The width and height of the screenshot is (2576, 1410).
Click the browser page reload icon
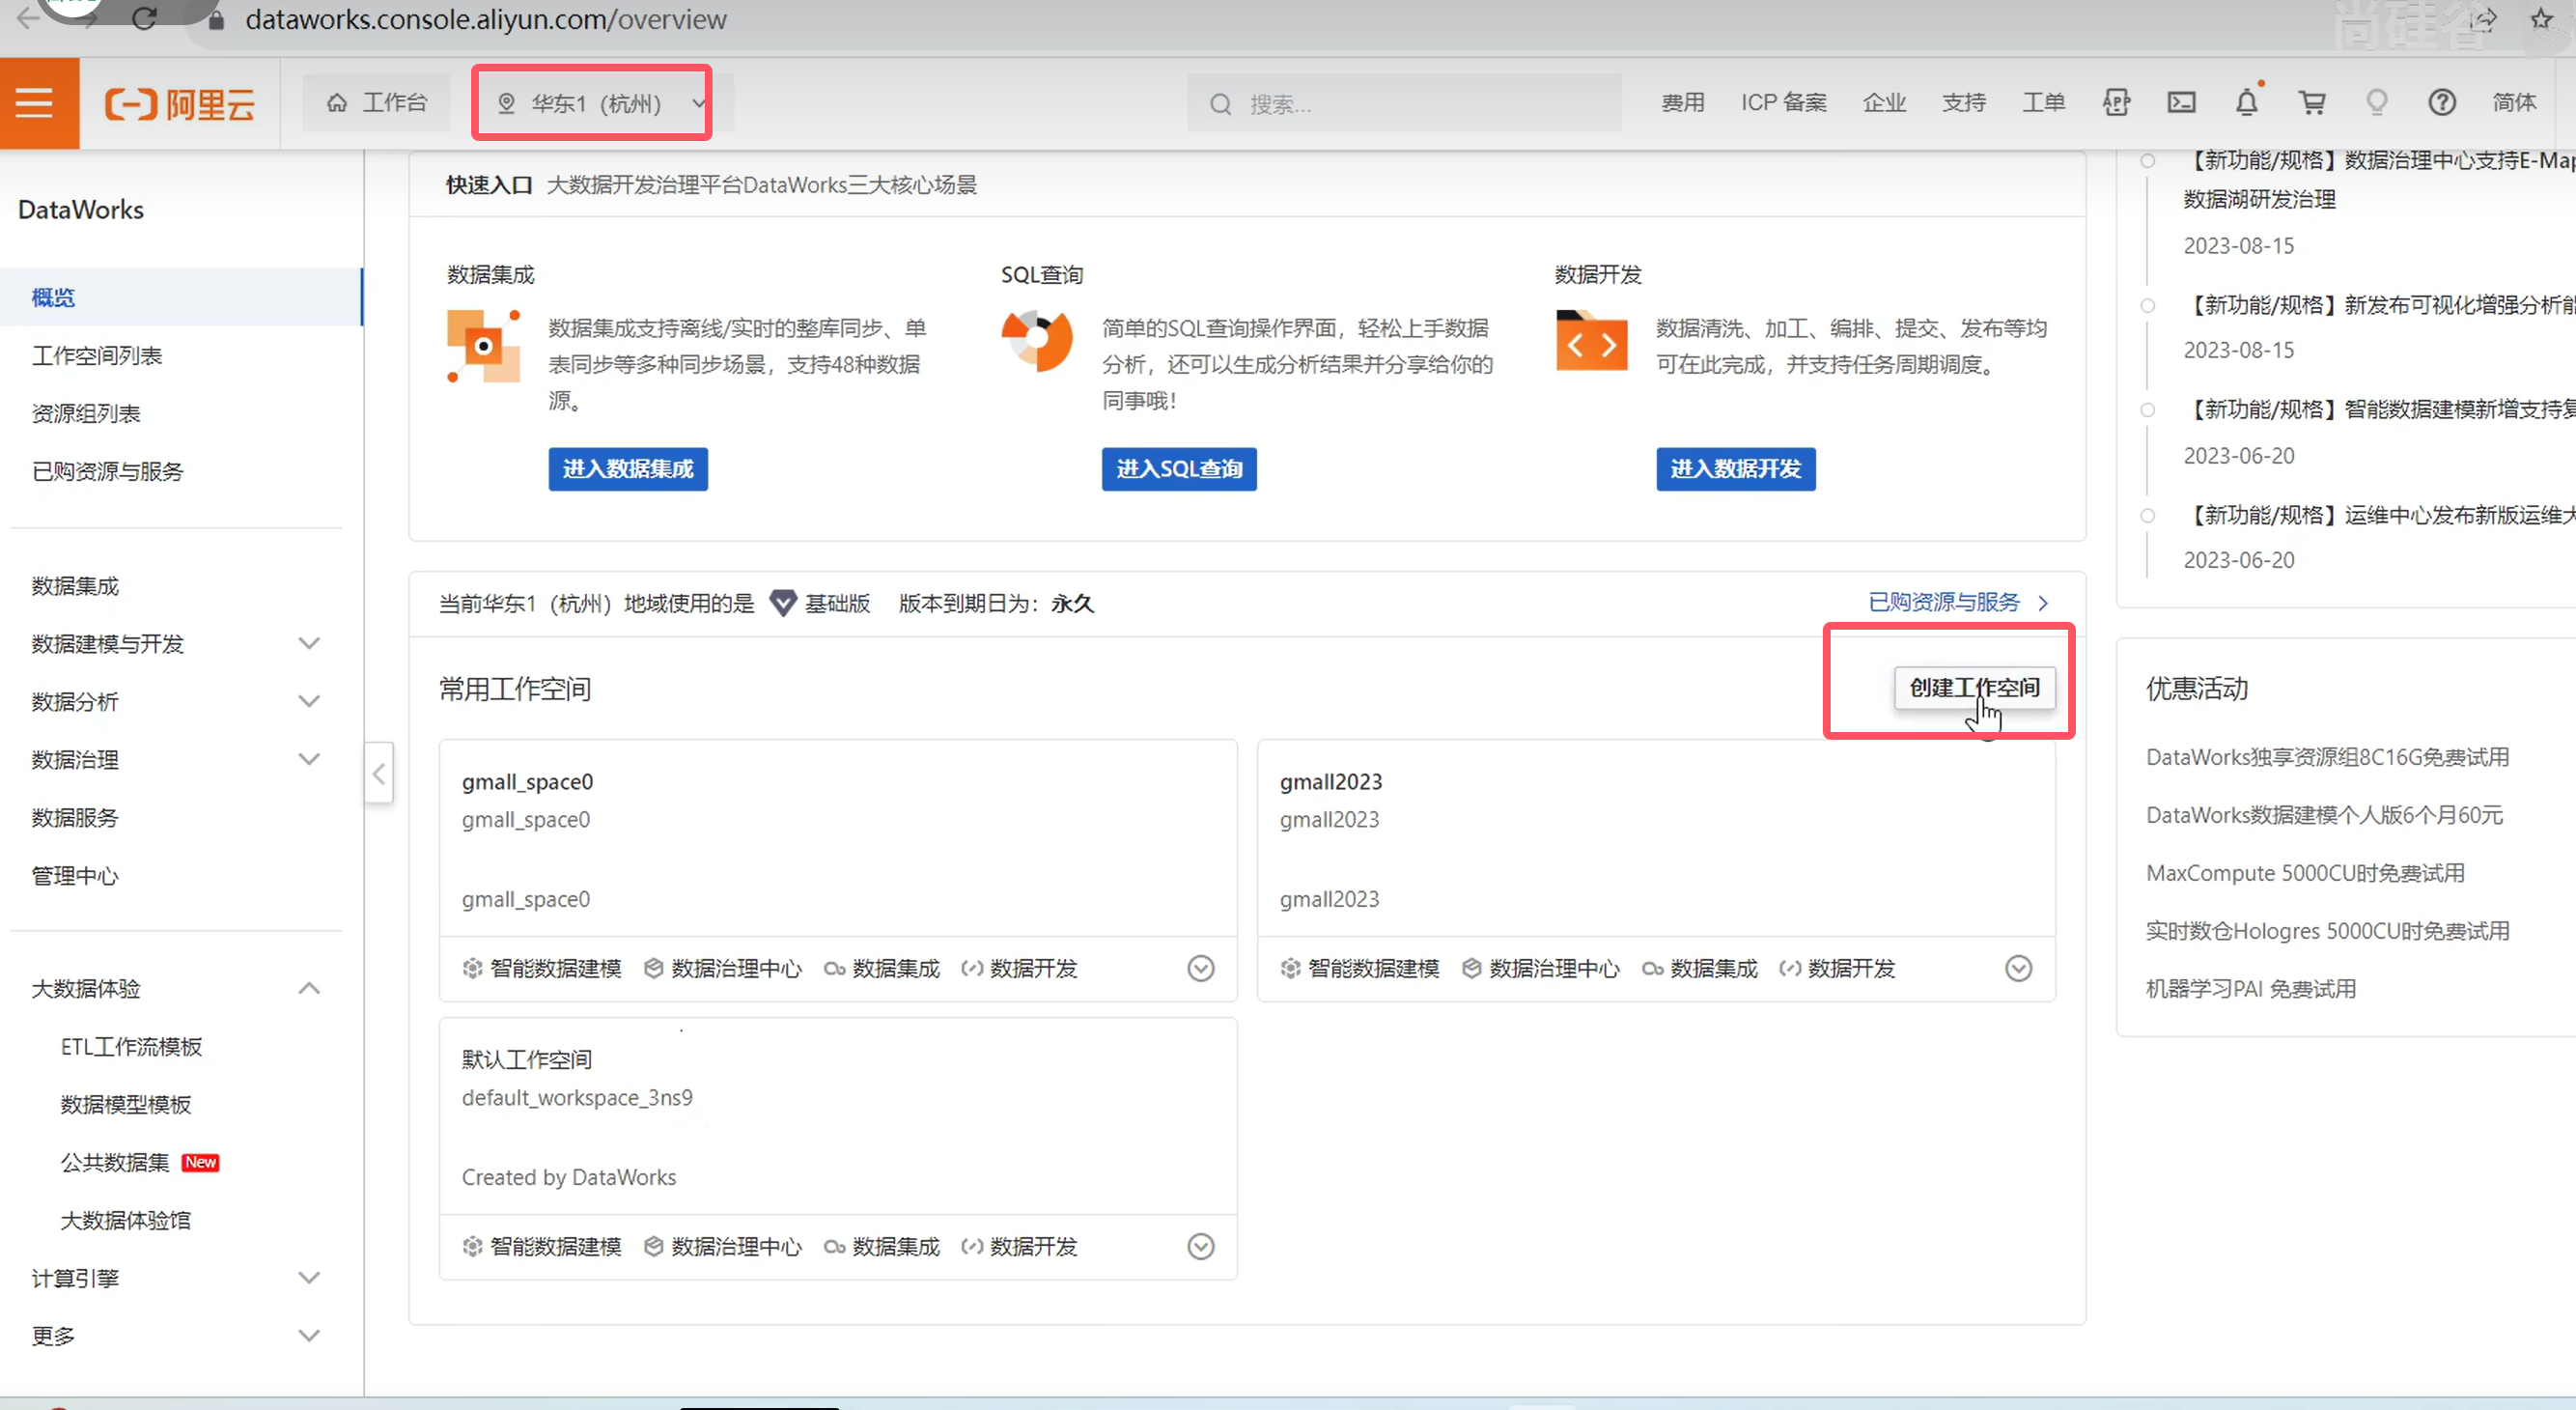point(144,19)
